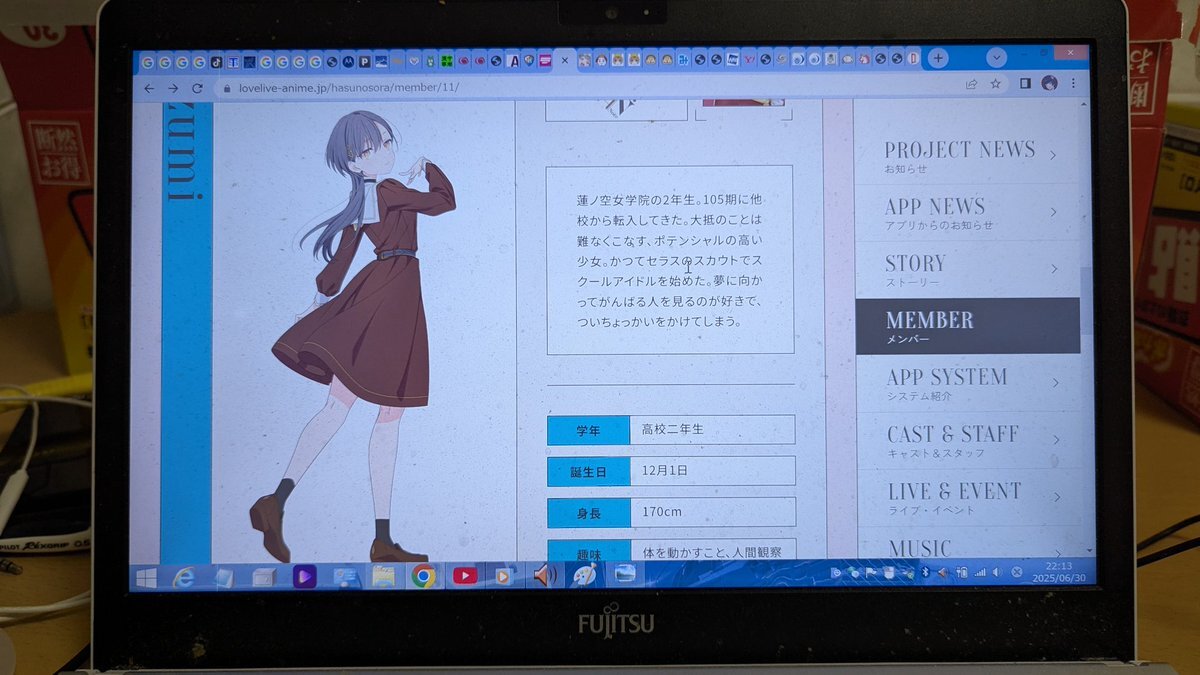Open a new tab with the plus button
1200x675 pixels.
point(938,58)
